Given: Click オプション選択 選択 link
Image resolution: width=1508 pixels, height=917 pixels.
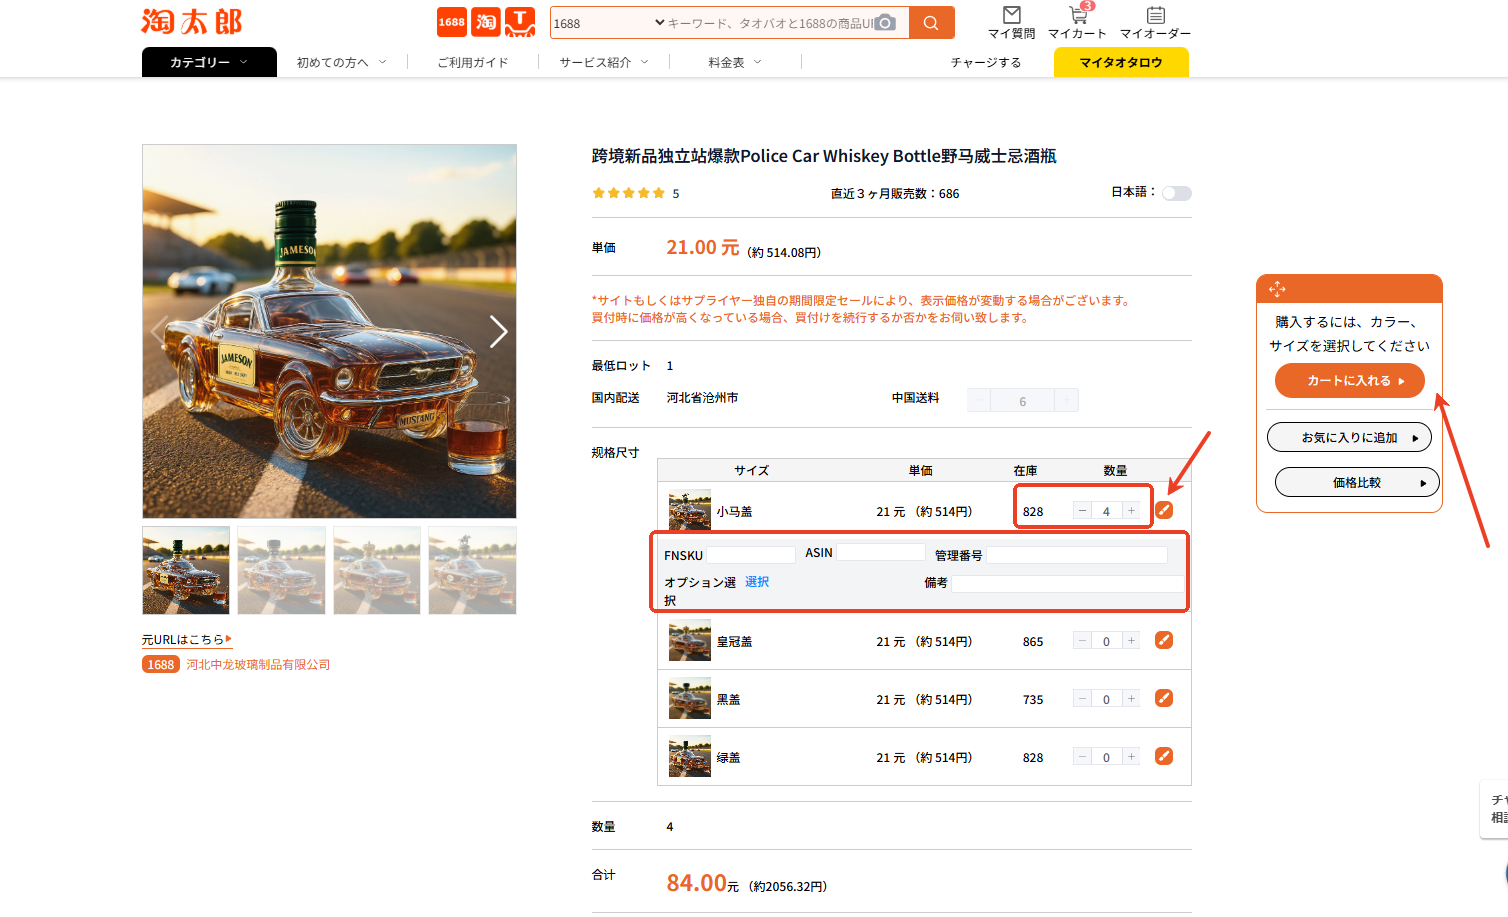Looking at the screenshot, I should tap(757, 582).
